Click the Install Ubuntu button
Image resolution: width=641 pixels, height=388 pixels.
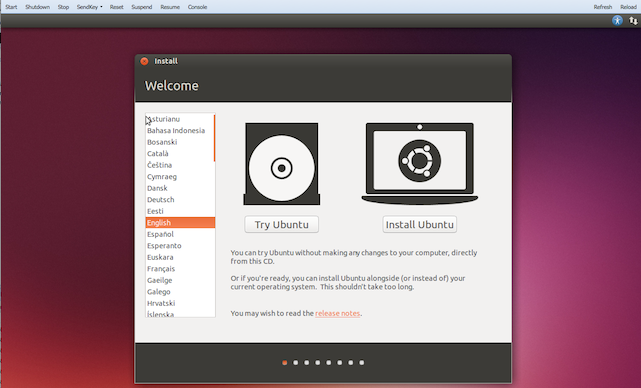420,224
